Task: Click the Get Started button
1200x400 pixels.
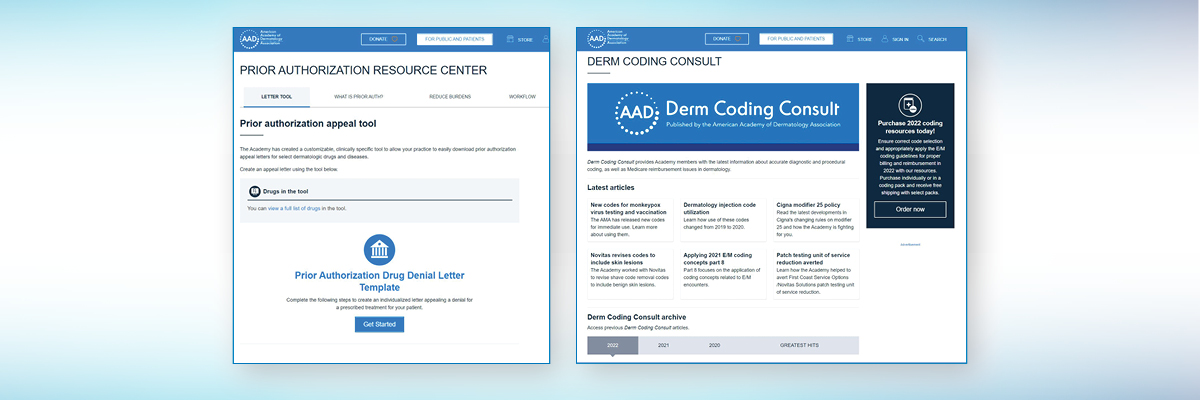Action: click(x=380, y=324)
